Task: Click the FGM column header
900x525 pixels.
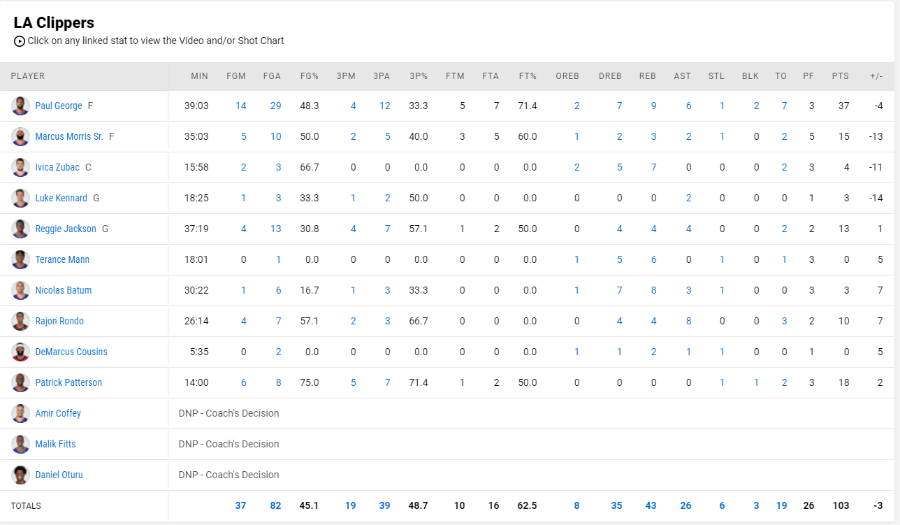Action: (x=236, y=76)
